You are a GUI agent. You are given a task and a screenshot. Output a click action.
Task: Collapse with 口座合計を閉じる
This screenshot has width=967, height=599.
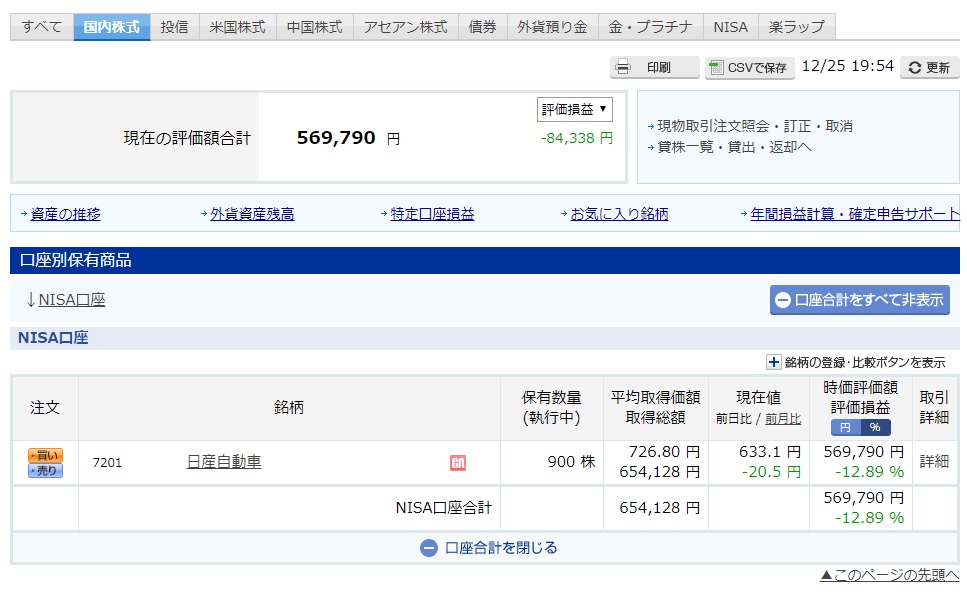pyautogui.click(x=488, y=548)
